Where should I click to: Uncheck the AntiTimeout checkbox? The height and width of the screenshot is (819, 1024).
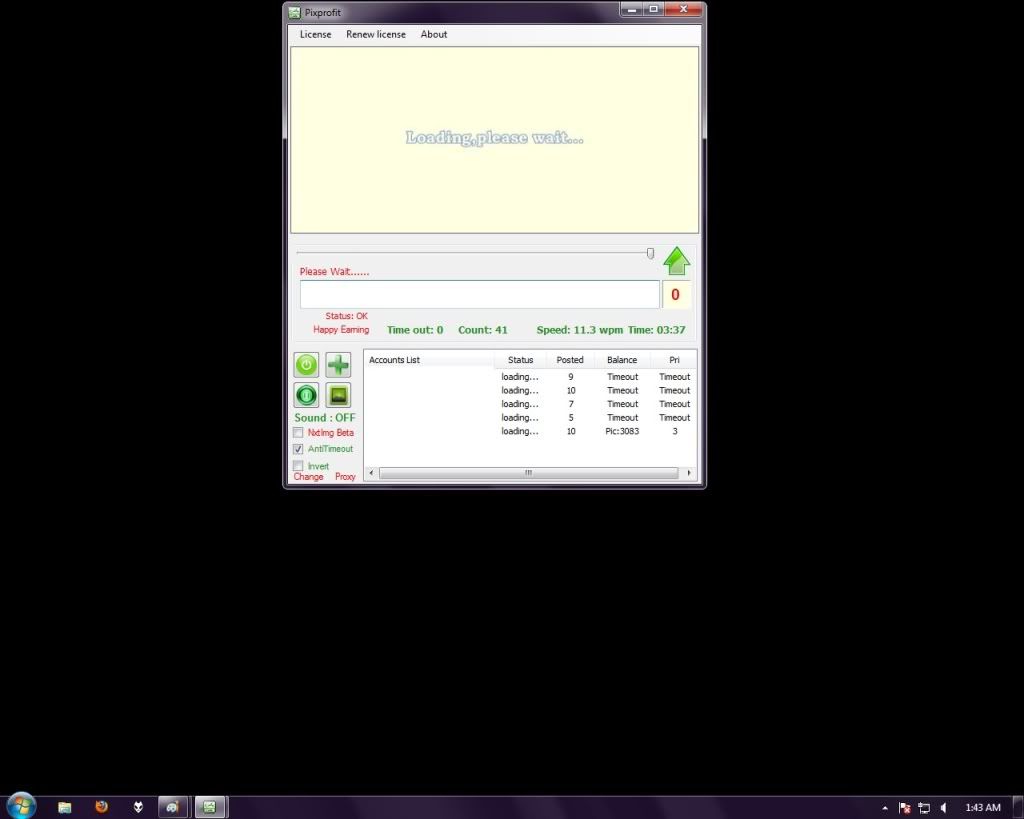pos(298,449)
